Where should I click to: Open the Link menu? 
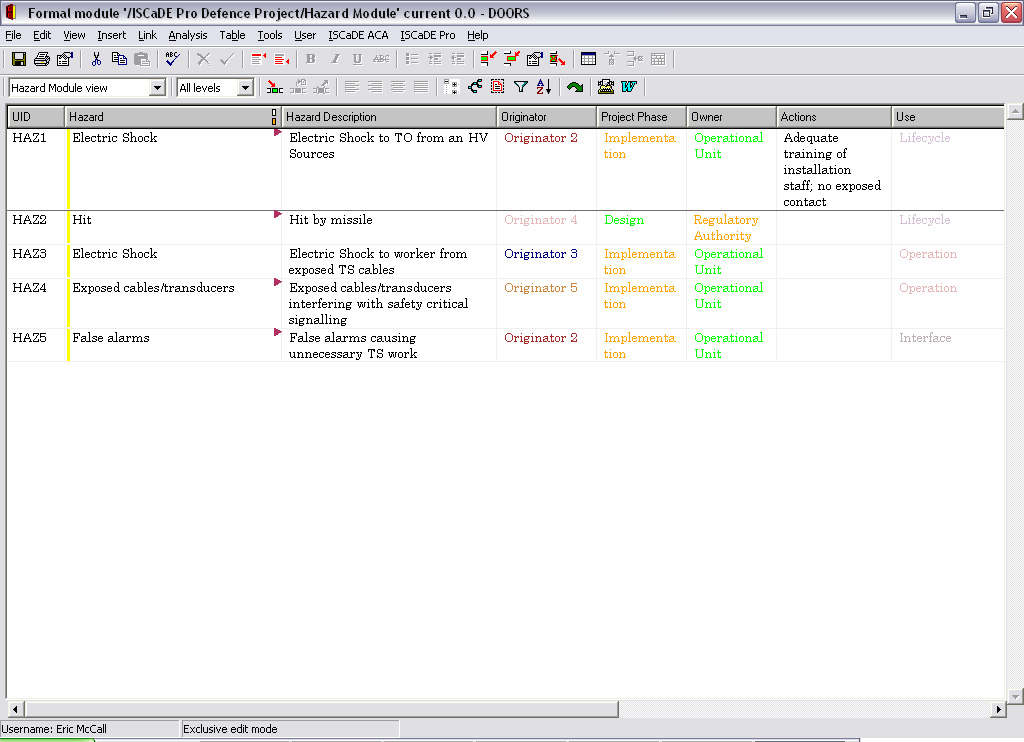point(147,35)
